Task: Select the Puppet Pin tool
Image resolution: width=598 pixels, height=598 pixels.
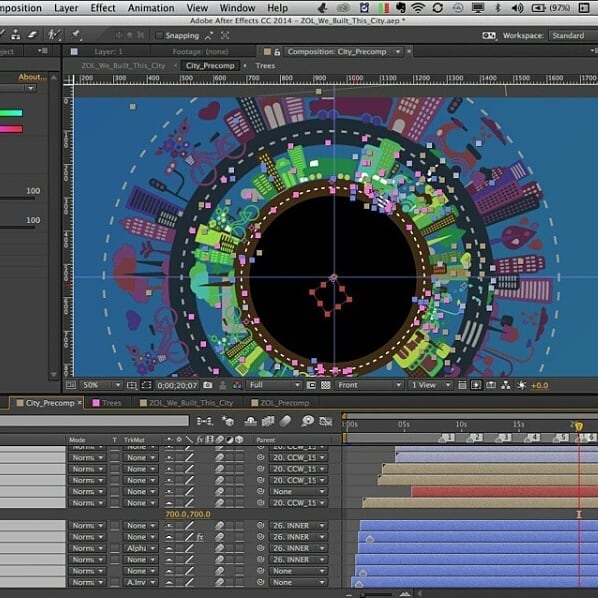Action: click(x=76, y=35)
